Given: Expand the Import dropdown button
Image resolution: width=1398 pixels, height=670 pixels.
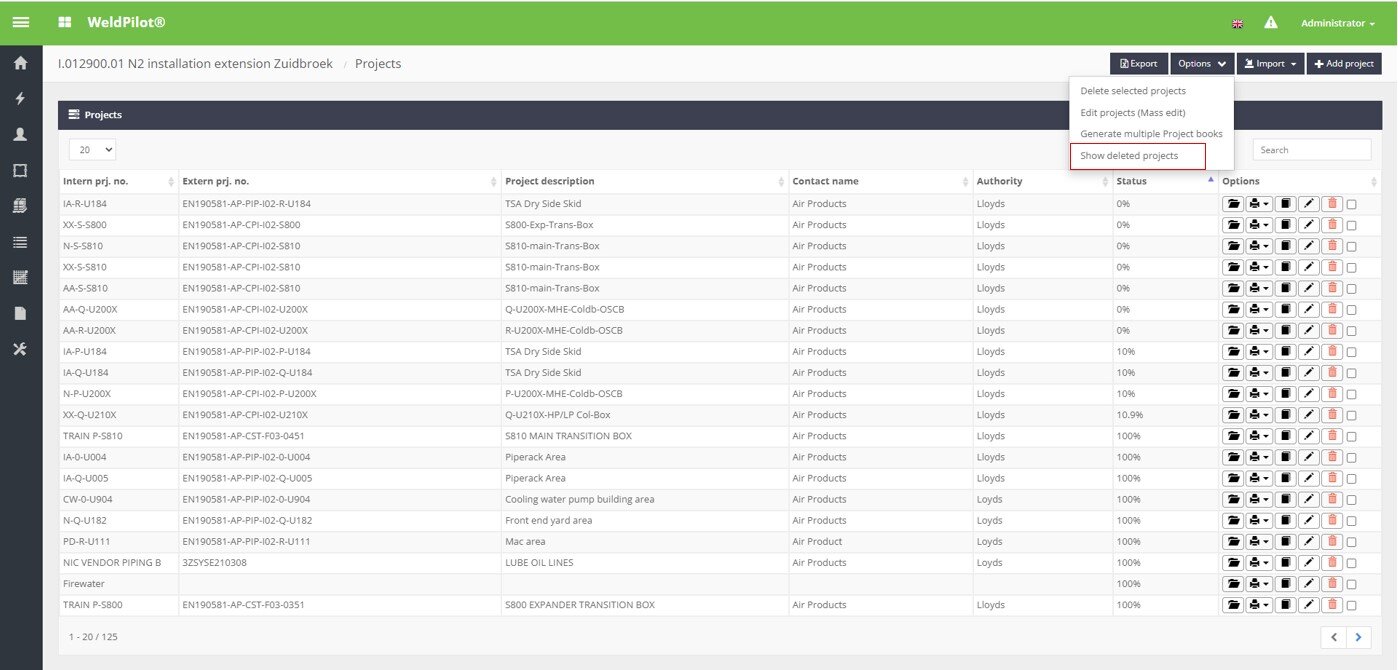Looking at the screenshot, I should click(x=1270, y=64).
